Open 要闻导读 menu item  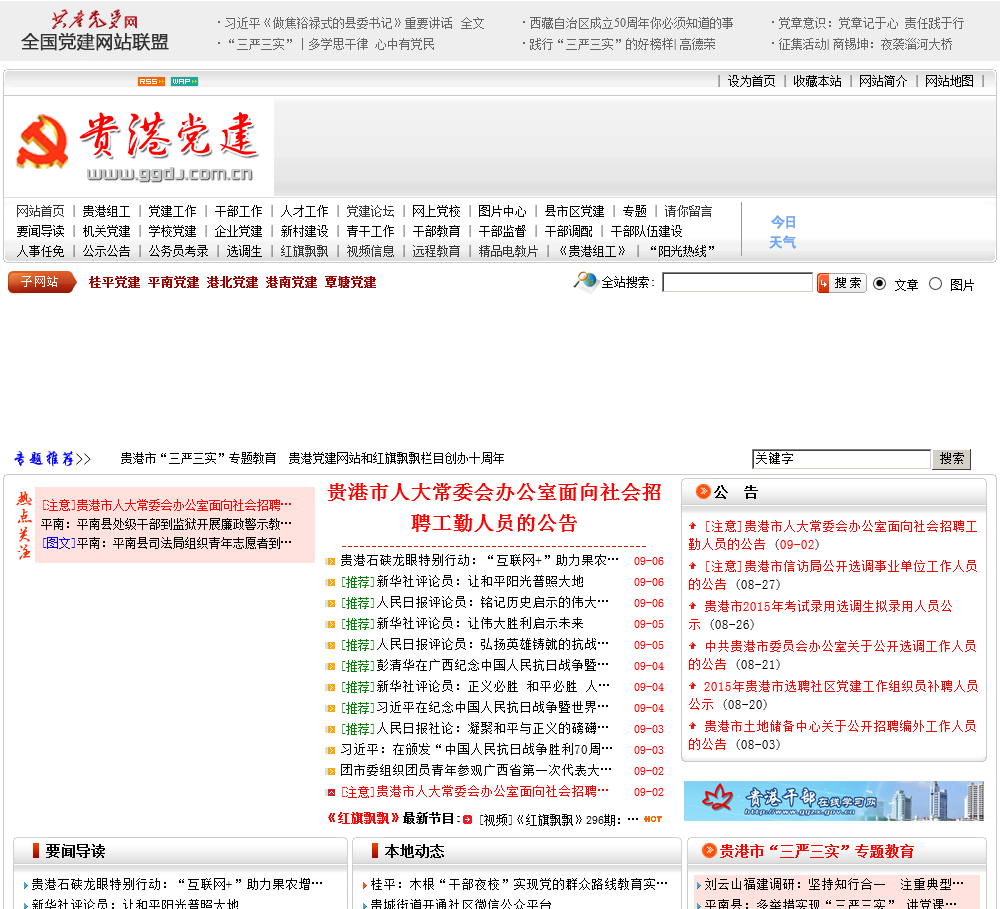tap(40, 231)
